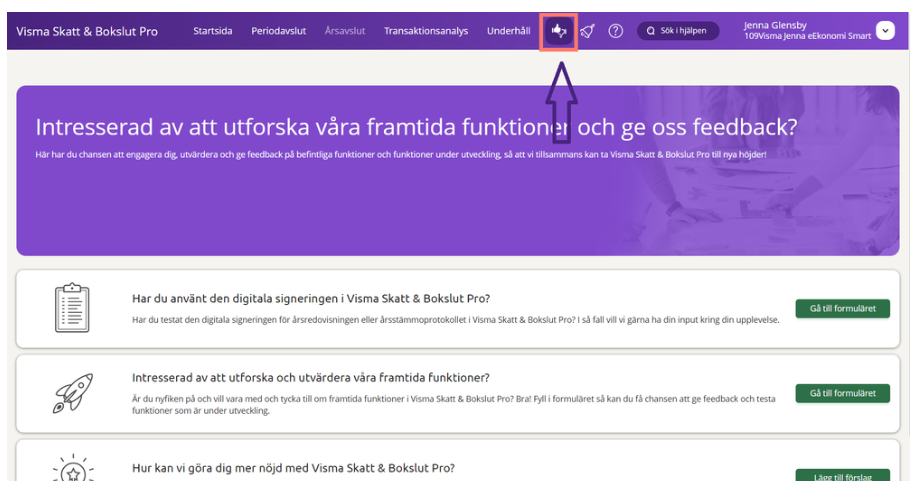Click the purple feedback banner heading
Screen dimensions: 916x502
coord(417,128)
